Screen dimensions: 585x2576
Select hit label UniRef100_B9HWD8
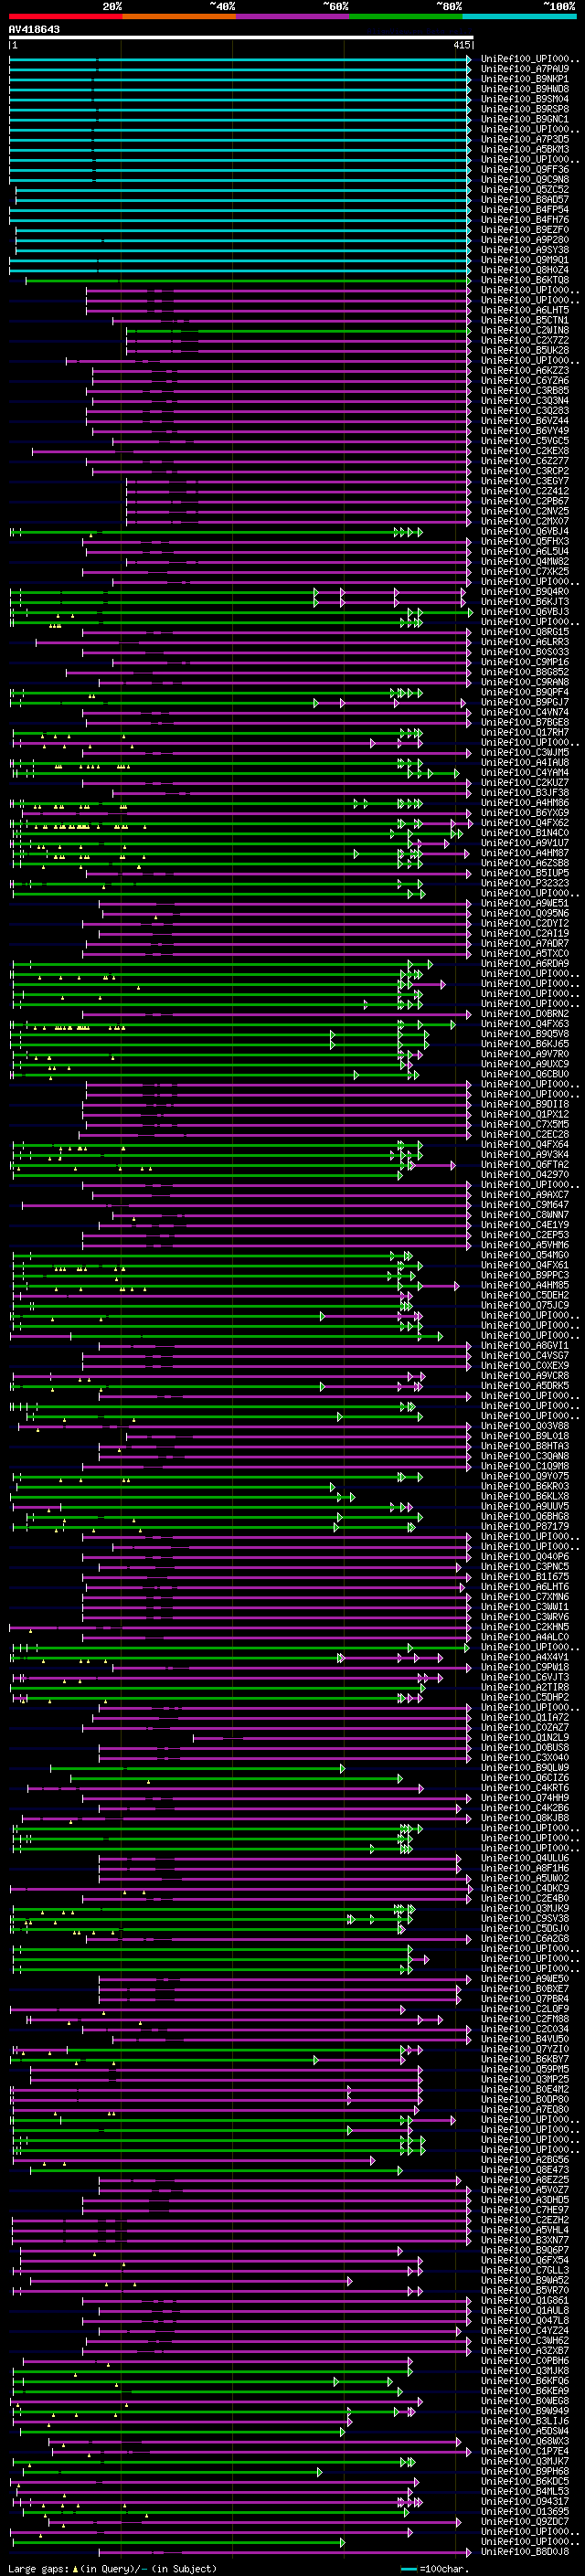(525, 89)
